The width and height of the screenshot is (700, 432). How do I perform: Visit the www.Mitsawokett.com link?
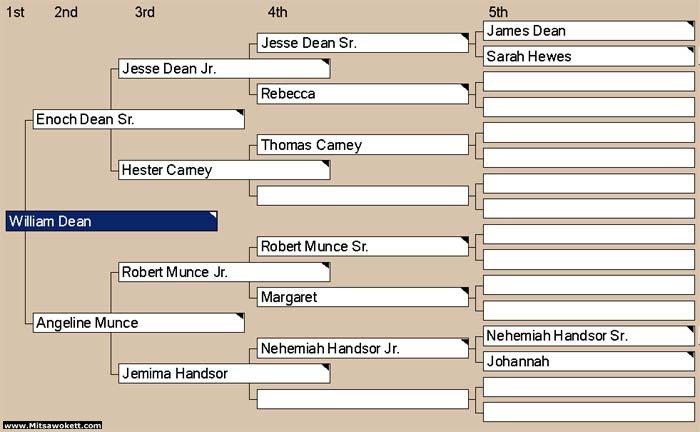point(52,425)
